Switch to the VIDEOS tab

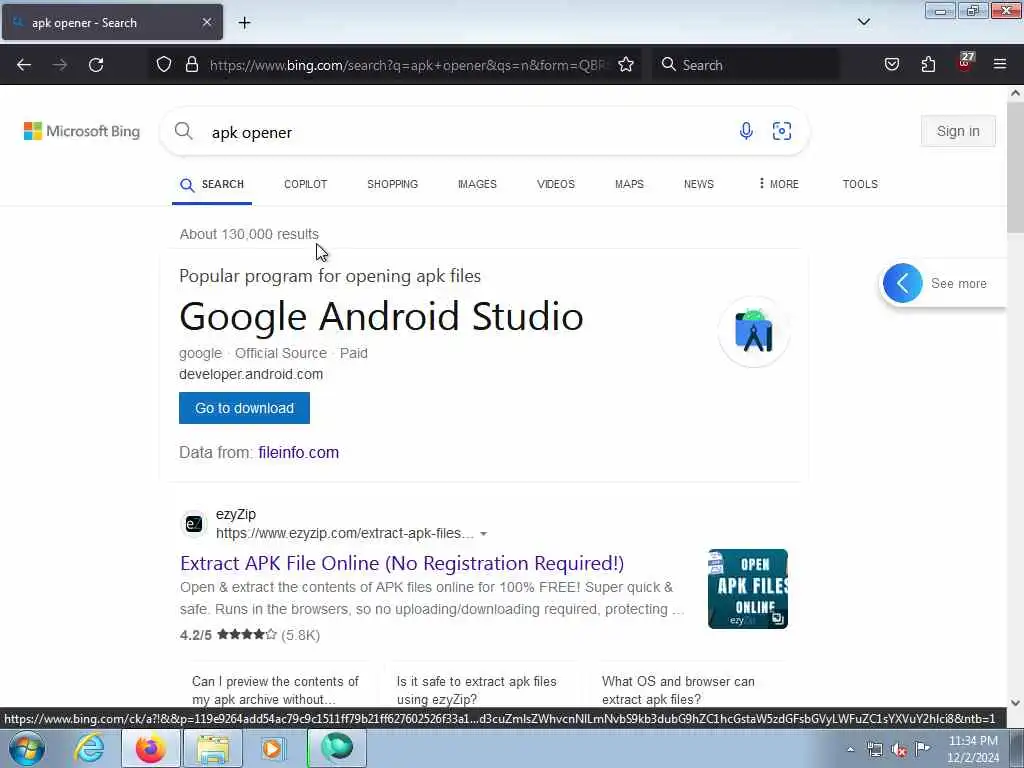[556, 184]
